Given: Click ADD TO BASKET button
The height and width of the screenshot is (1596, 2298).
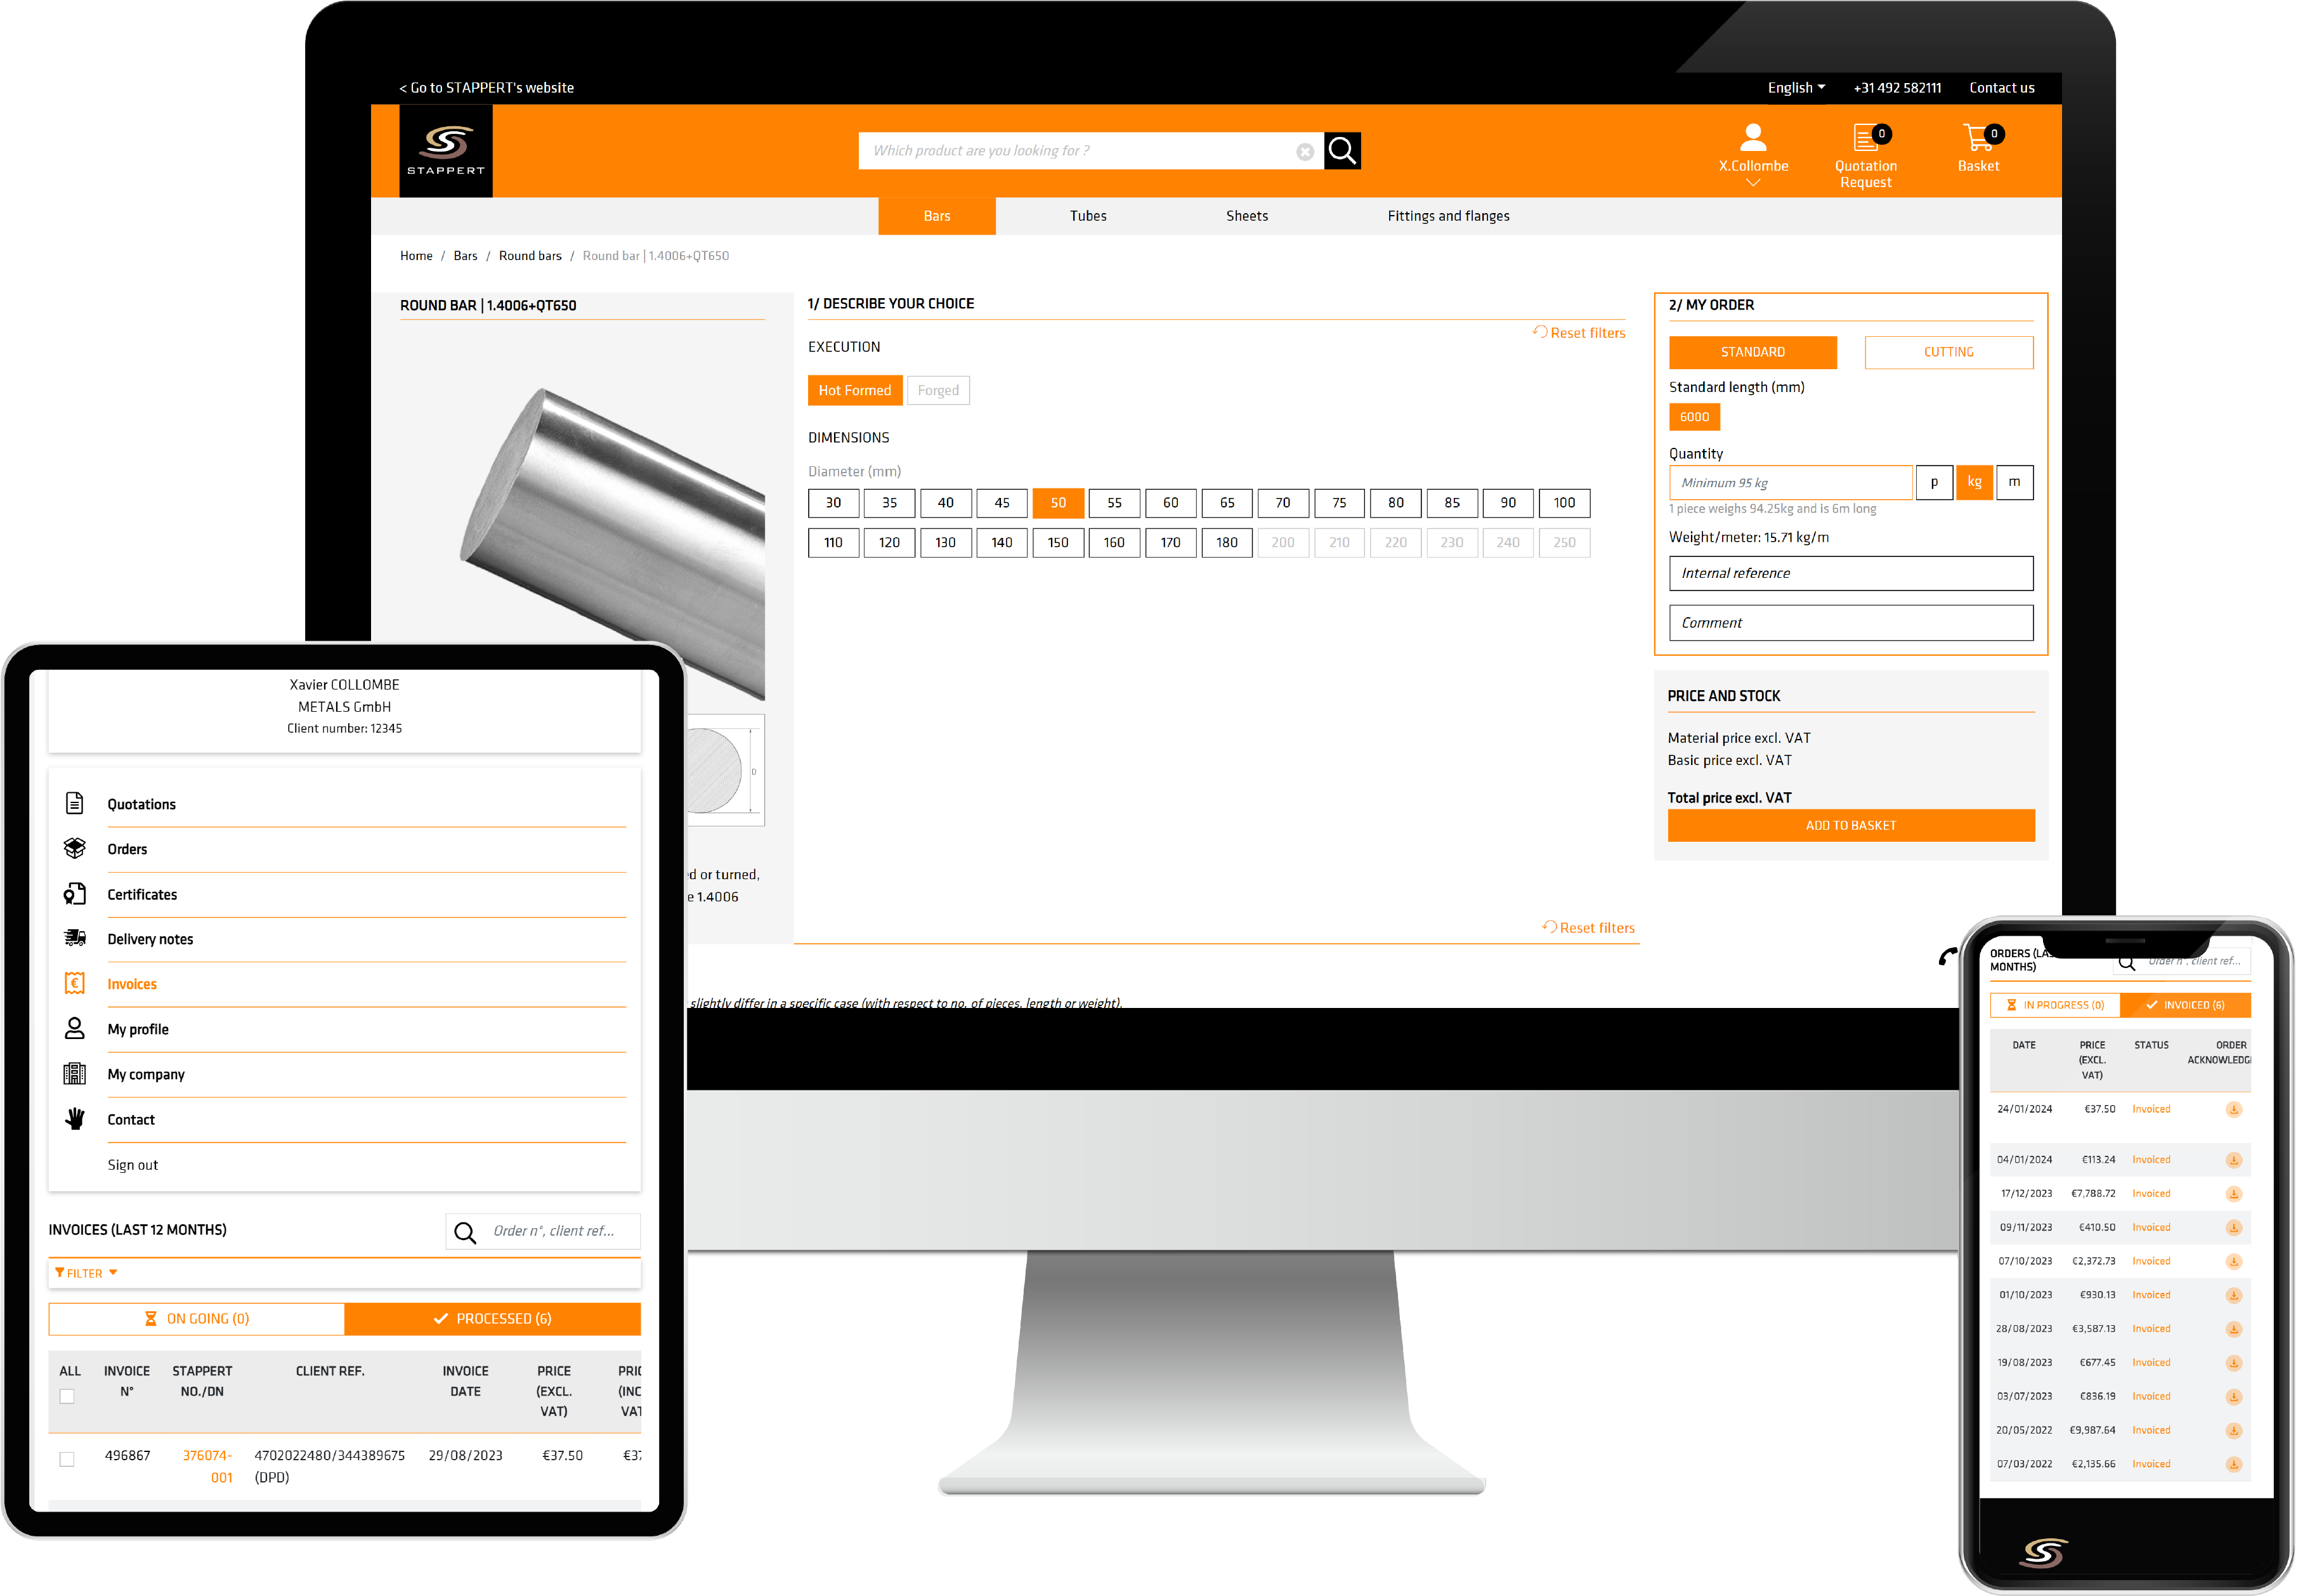Looking at the screenshot, I should tap(1848, 826).
